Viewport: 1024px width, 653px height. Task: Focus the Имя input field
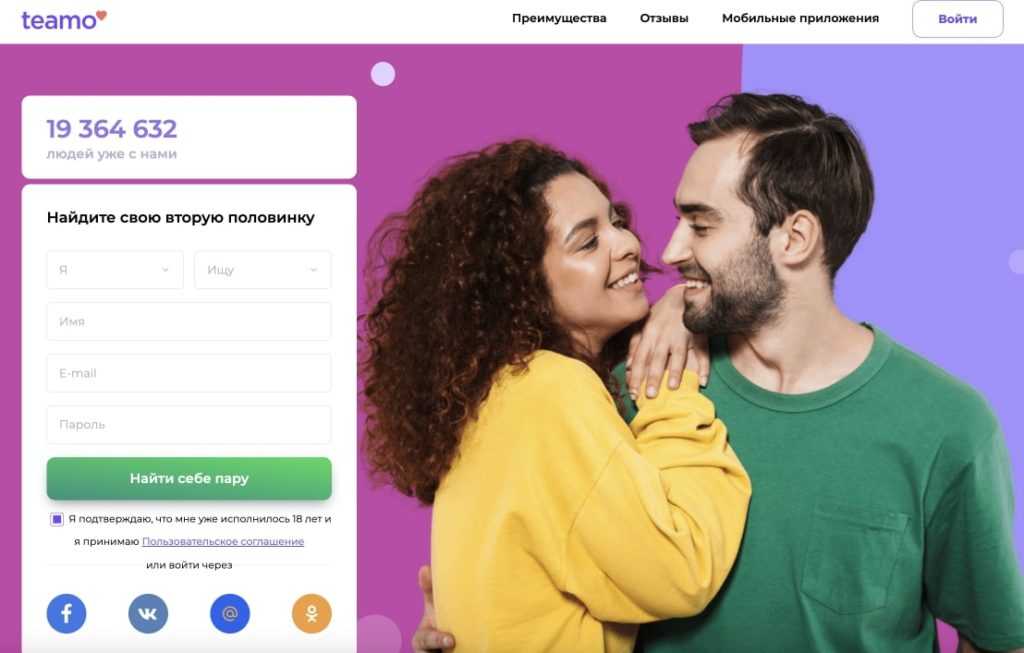coord(189,321)
